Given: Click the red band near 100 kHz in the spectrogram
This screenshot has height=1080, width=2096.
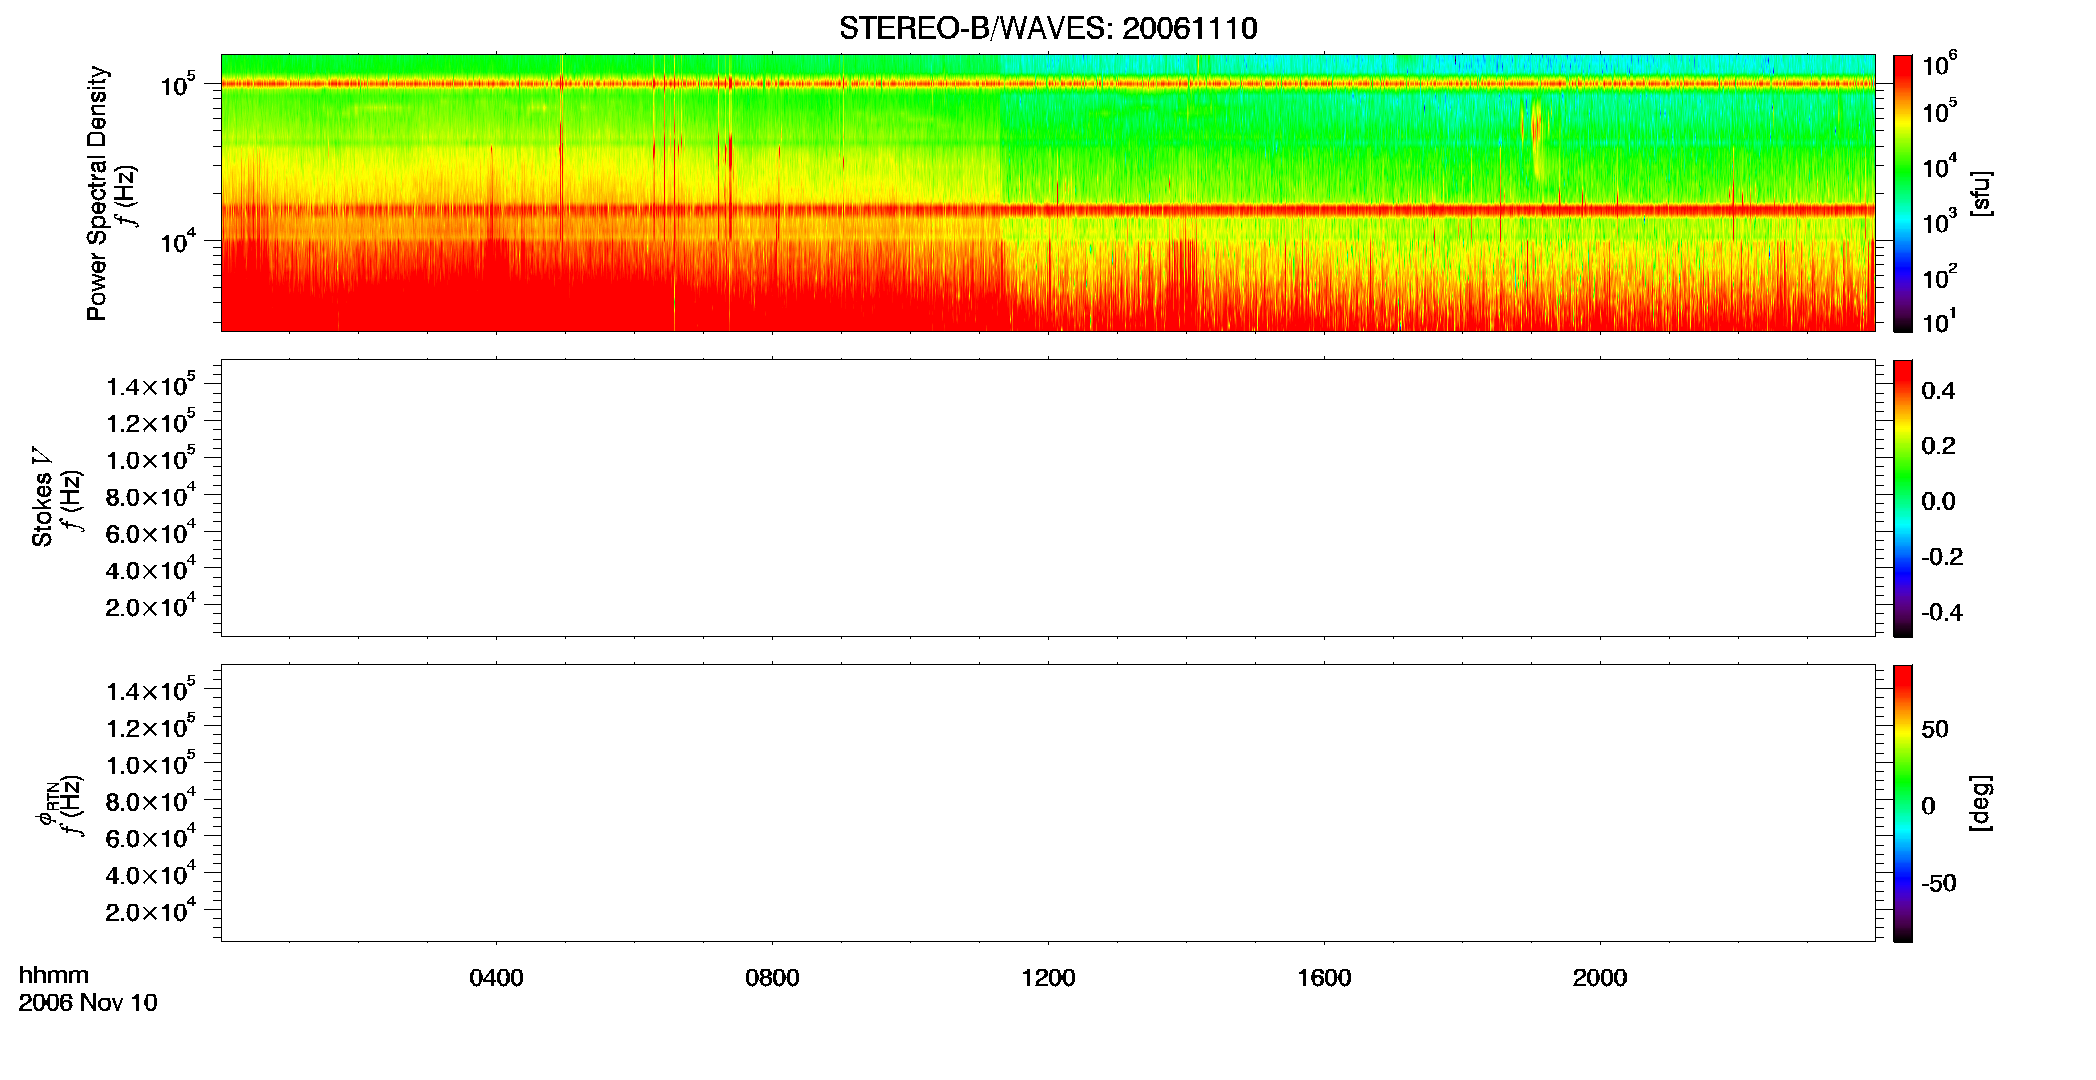Looking at the screenshot, I should pos(1048,84).
